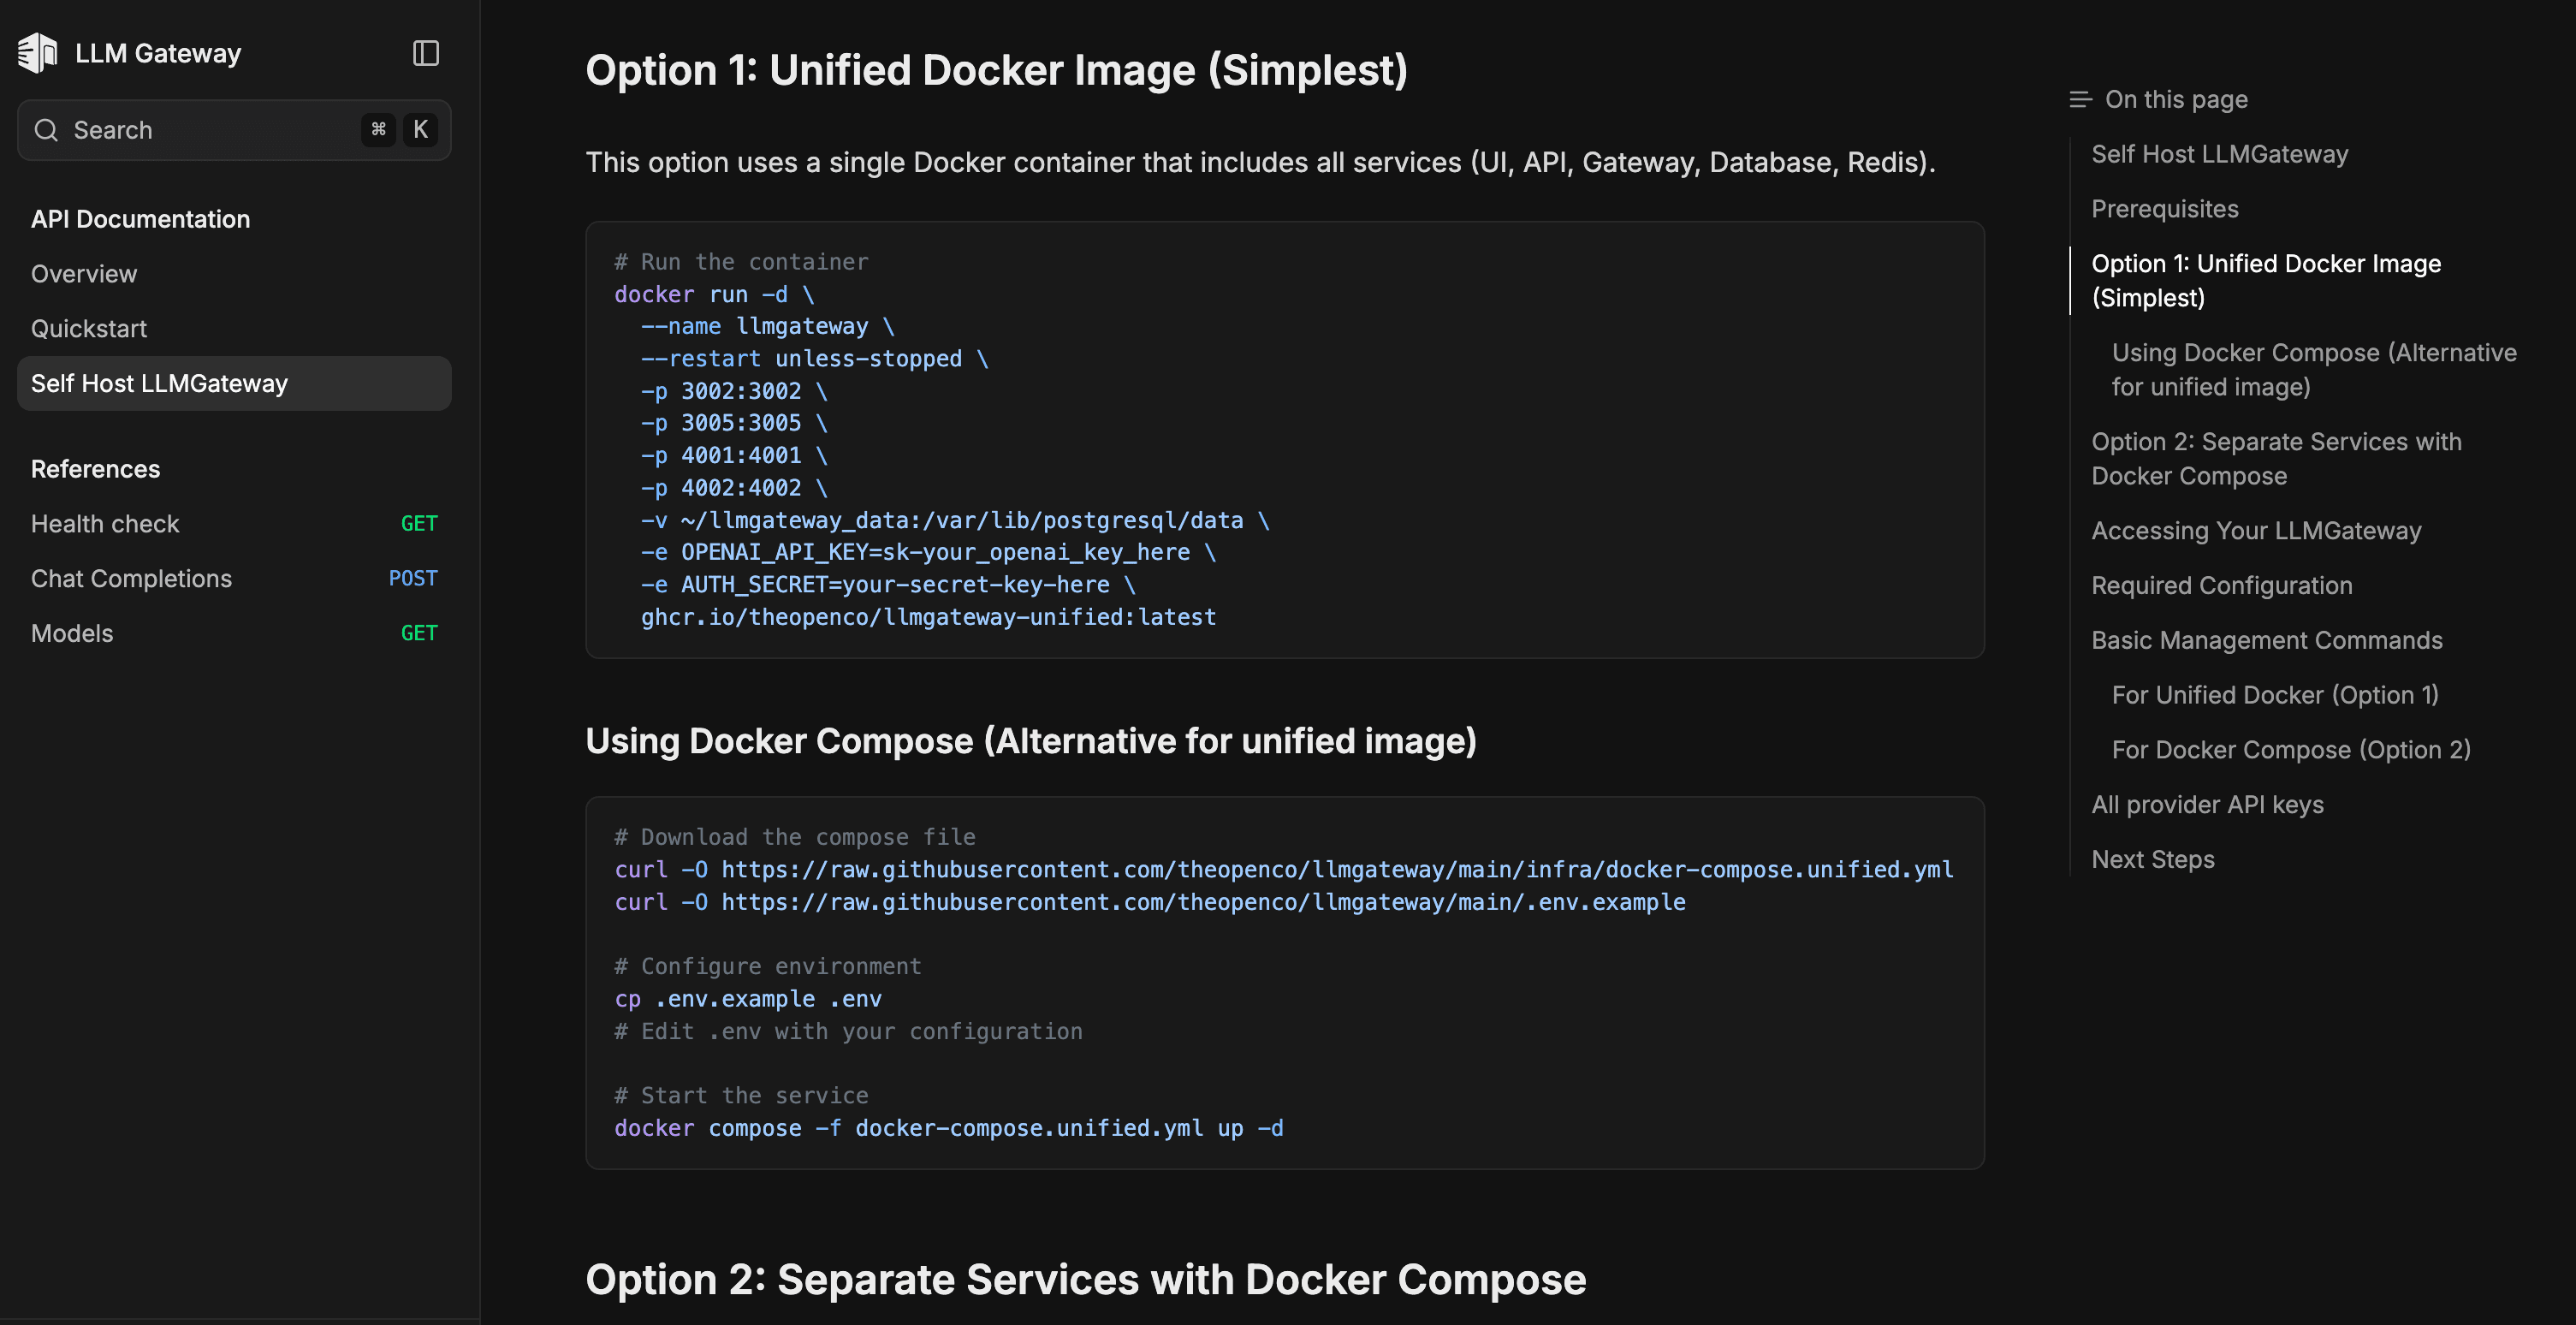Navigate to Option 2: Separate Services with Docker Compose
This screenshot has width=2576, height=1325.
[2277, 458]
